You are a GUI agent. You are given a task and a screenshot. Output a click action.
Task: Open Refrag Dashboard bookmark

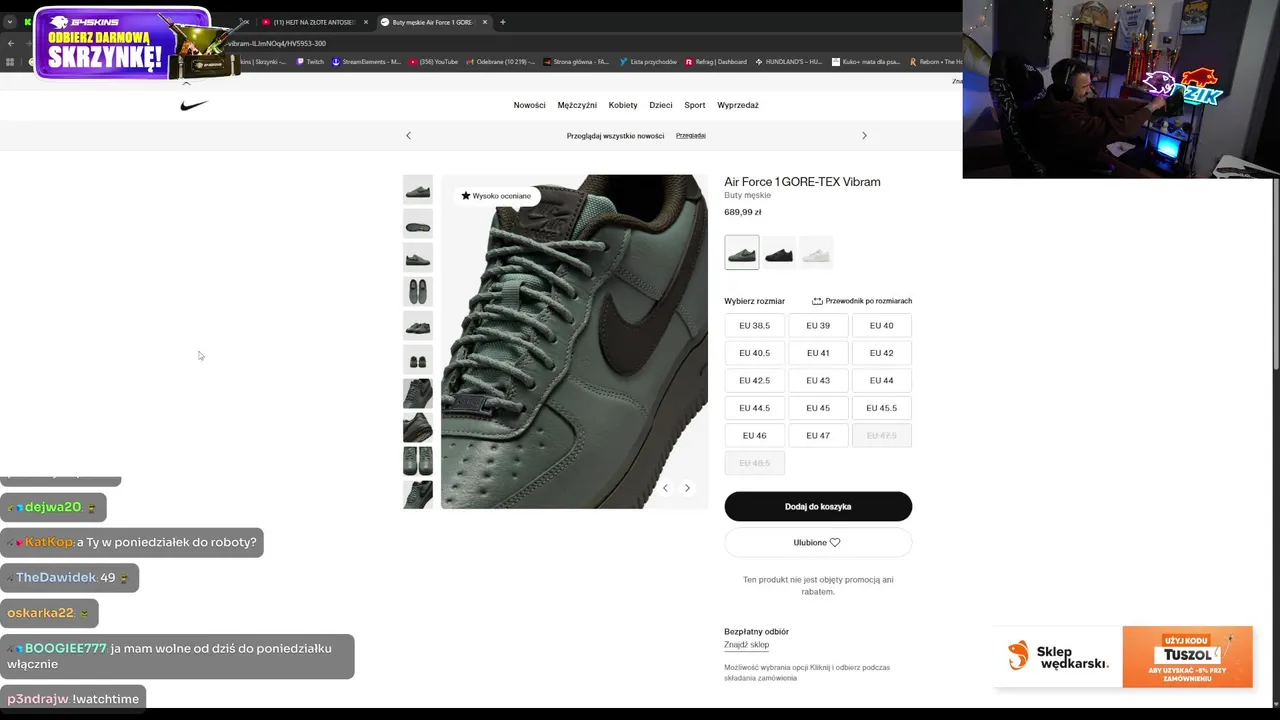pos(716,62)
